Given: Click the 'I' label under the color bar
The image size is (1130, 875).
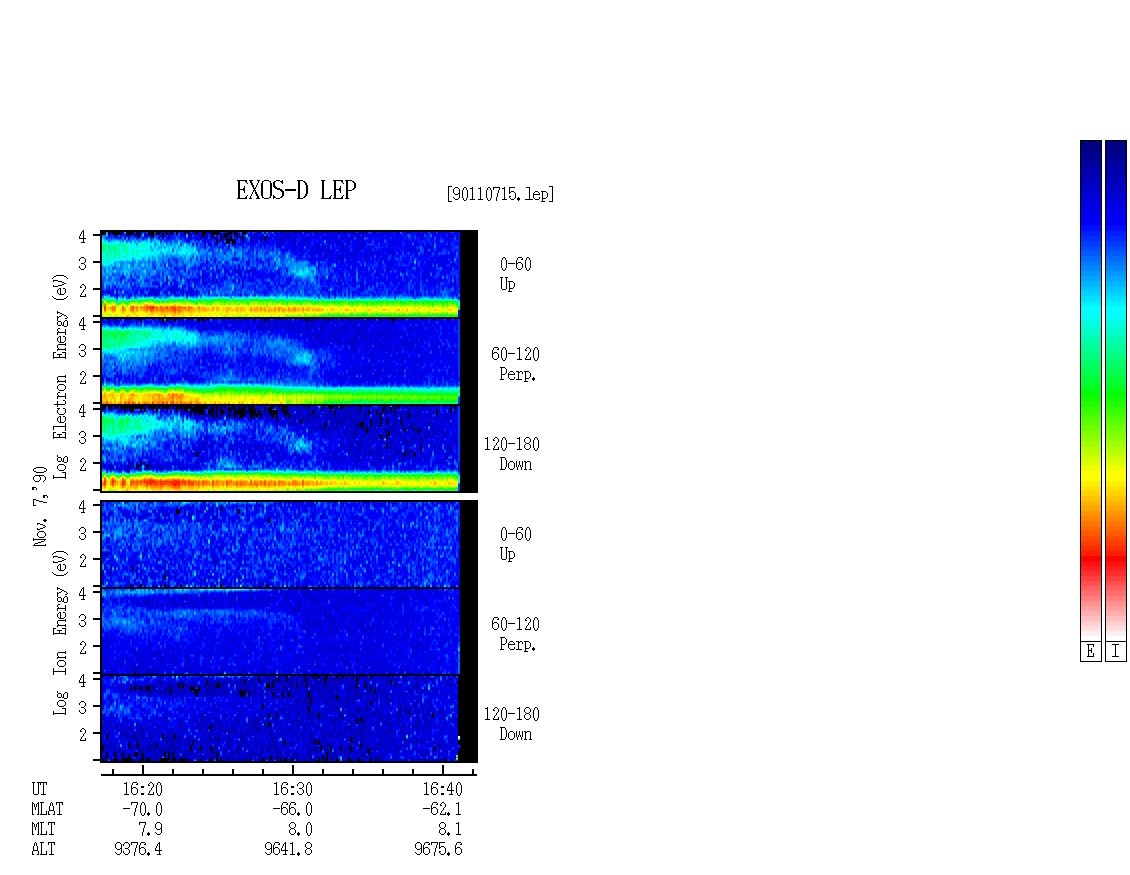Looking at the screenshot, I should (1116, 651).
